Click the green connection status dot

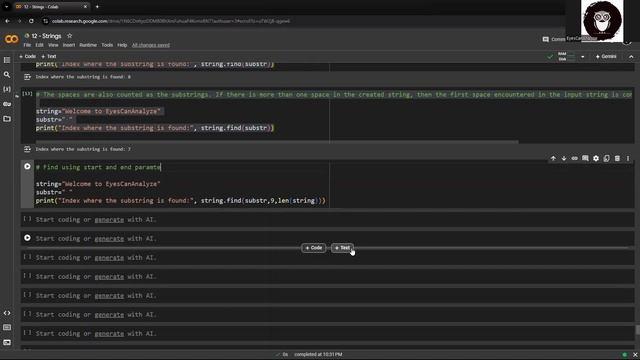coord(624,355)
